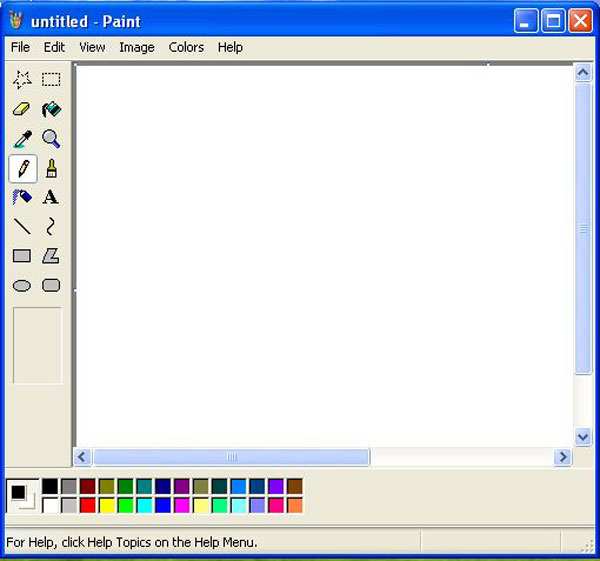Select the Curve tool

51,227
